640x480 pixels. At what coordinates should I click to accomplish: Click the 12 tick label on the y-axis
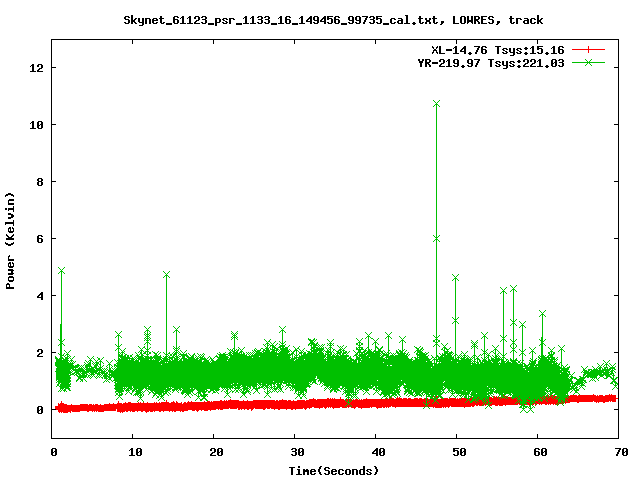point(37,67)
